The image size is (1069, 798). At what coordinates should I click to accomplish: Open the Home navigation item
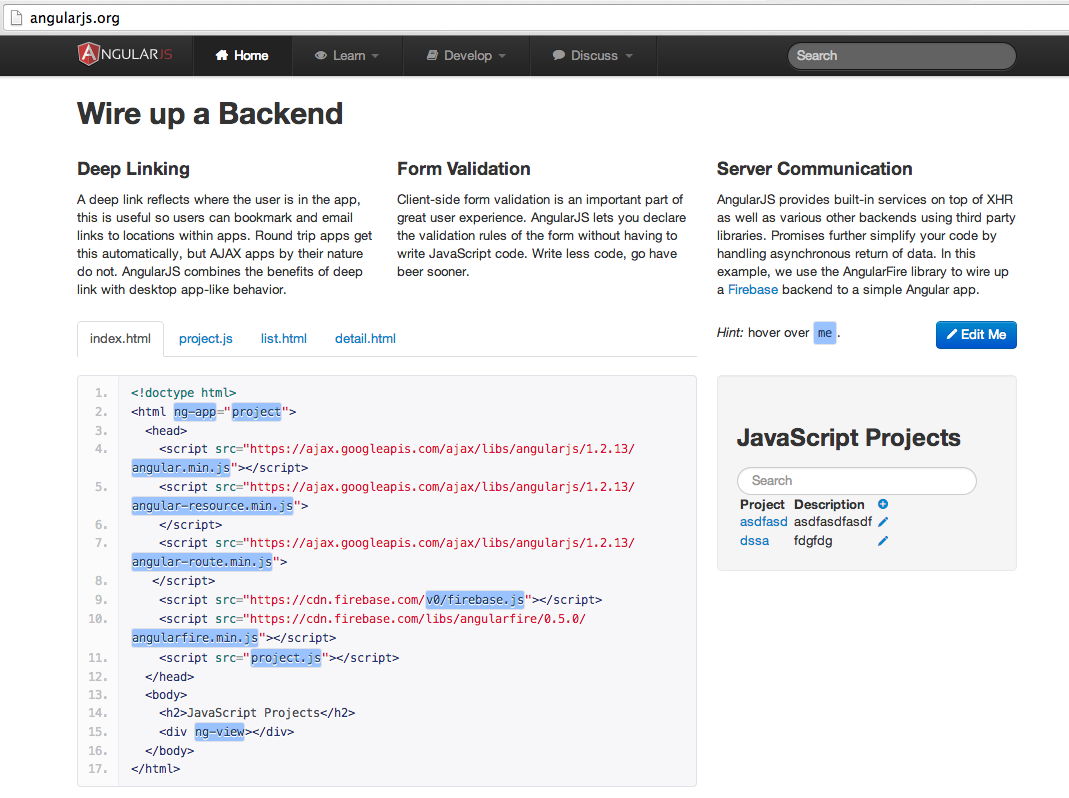(x=242, y=55)
